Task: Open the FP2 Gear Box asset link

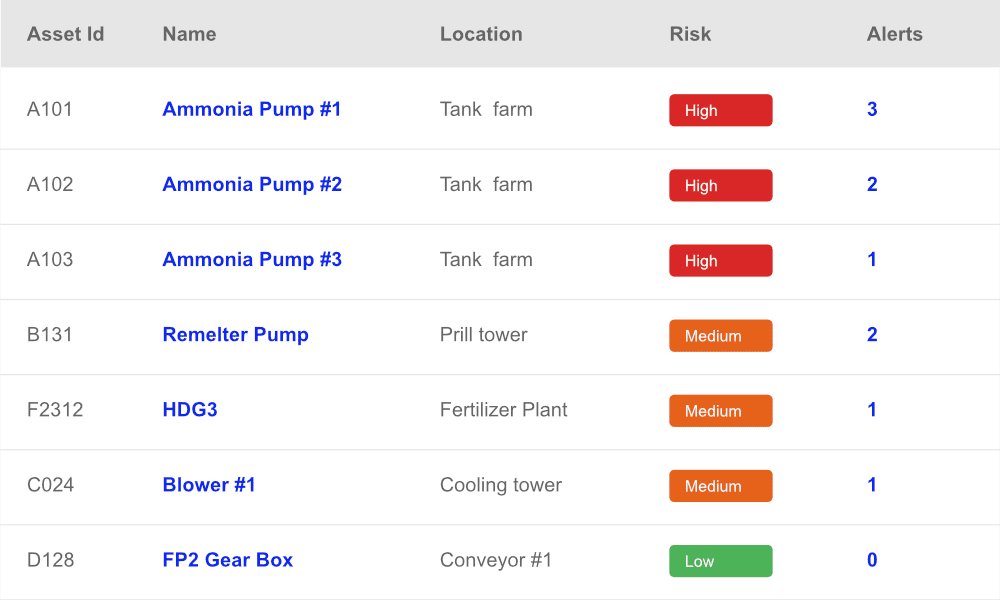Action: 228,560
